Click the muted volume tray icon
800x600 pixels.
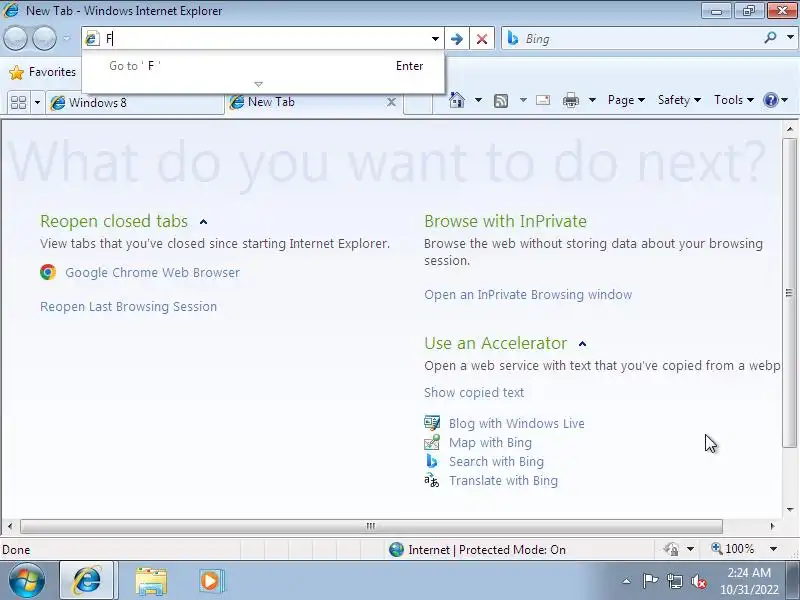(x=698, y=581)
